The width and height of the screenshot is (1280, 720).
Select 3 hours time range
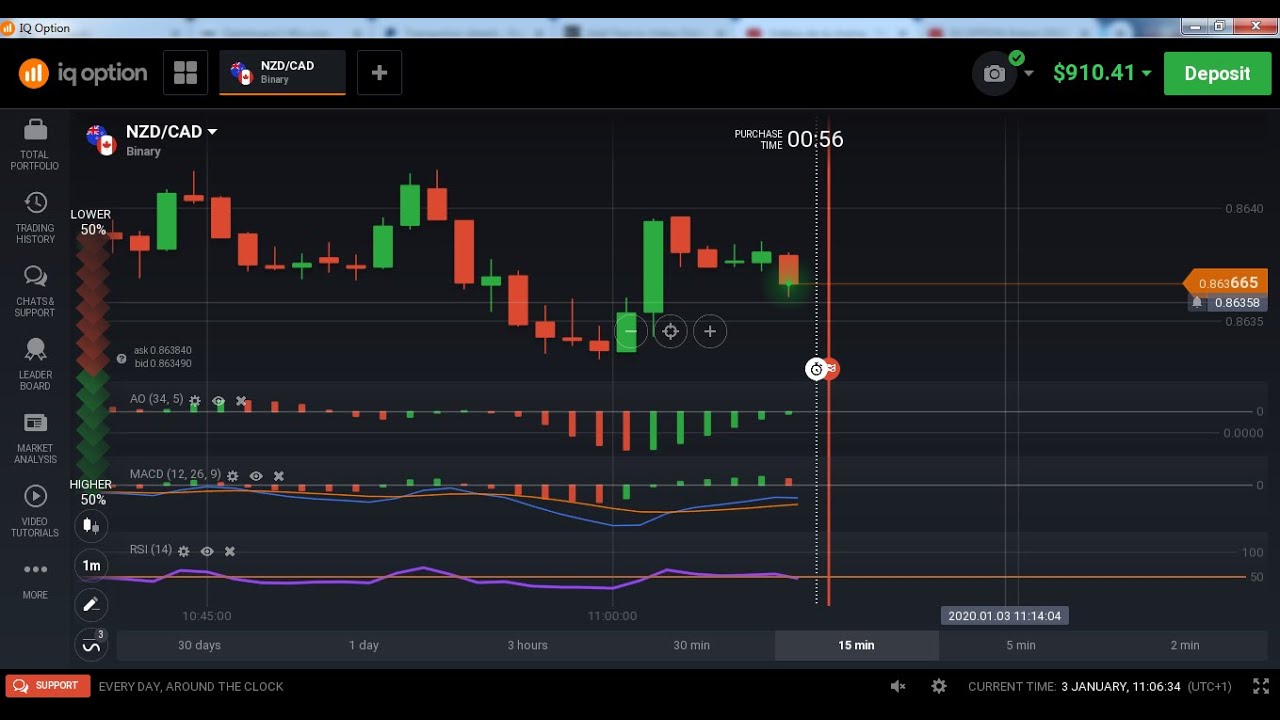pos(528,645)
